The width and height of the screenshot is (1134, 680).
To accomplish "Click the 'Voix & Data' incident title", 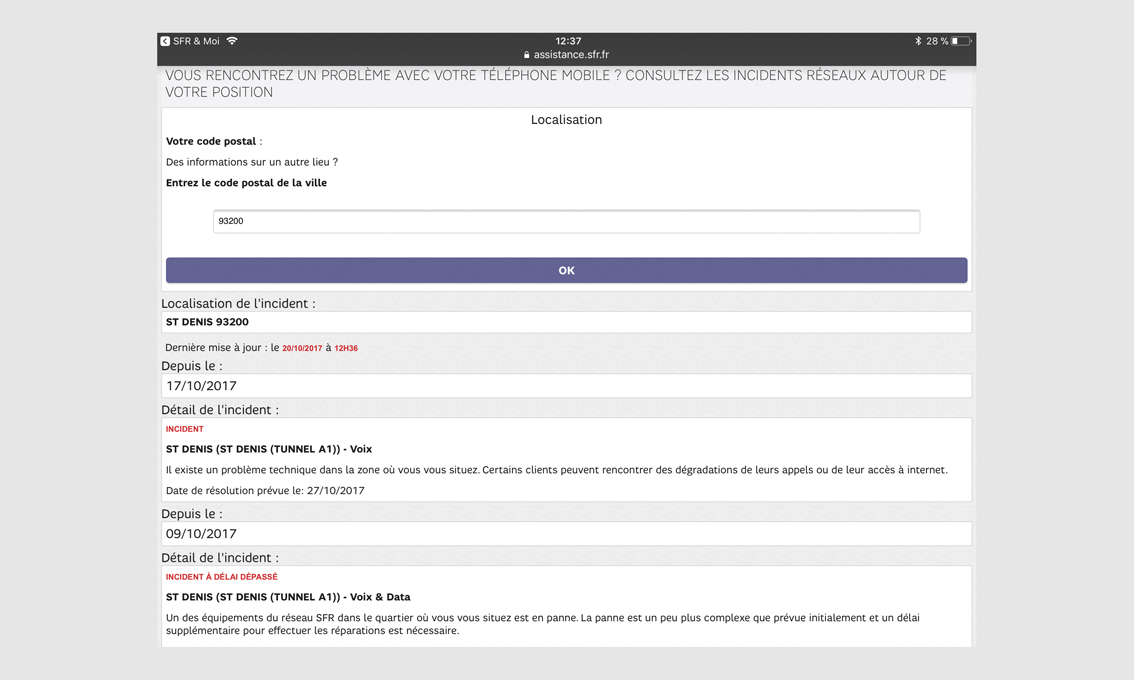I will pyautogui.click(x=288, y=598).
